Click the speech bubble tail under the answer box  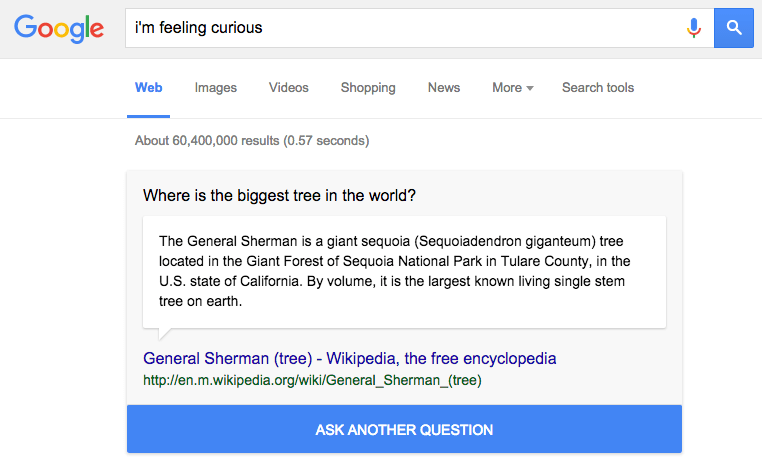point(164,334)
